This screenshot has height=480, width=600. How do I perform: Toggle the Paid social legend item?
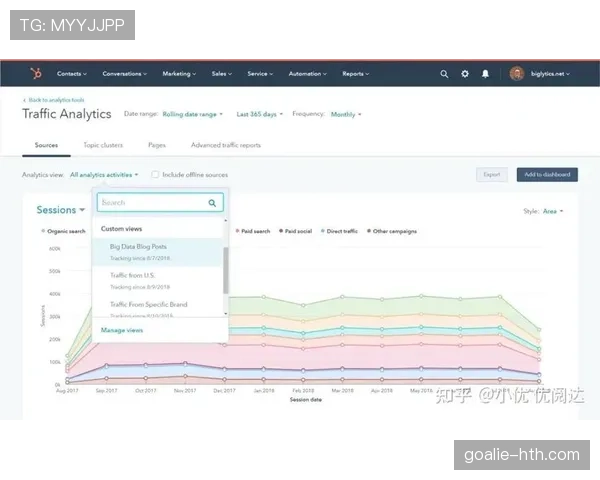(x=296, y=231)
